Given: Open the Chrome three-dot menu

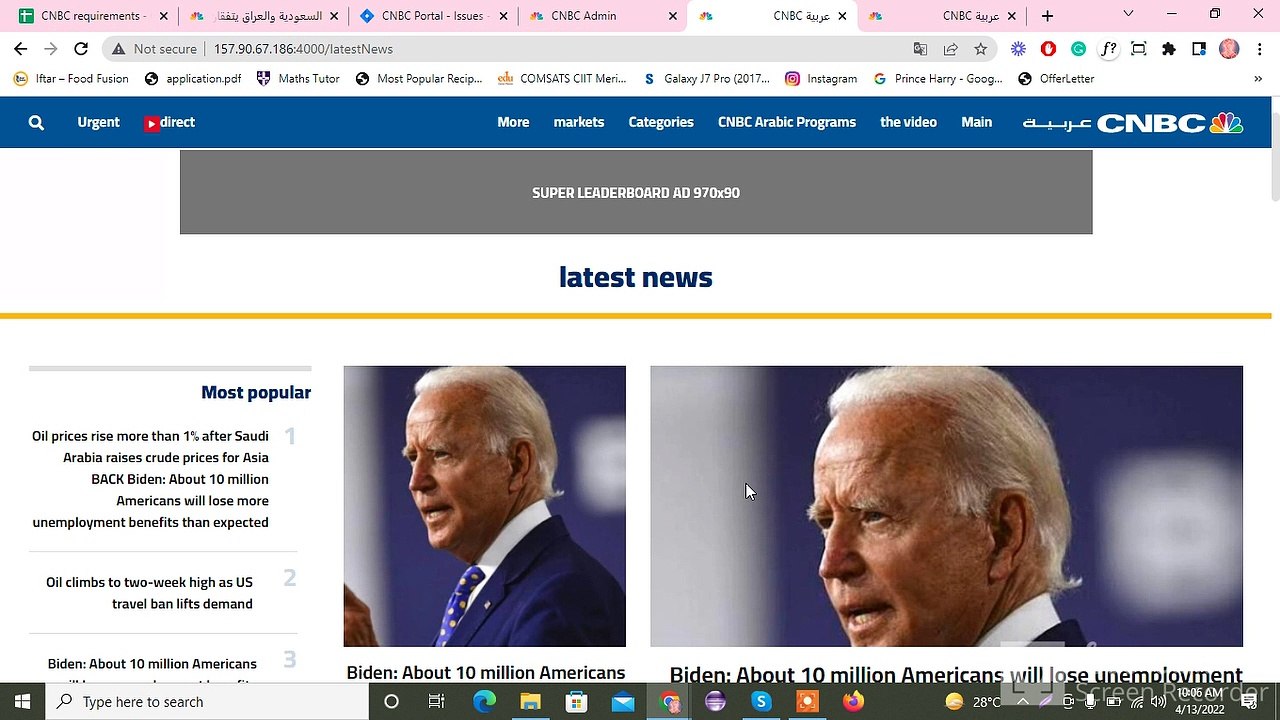Looking at the screenshot, I should pos(1259,49).
